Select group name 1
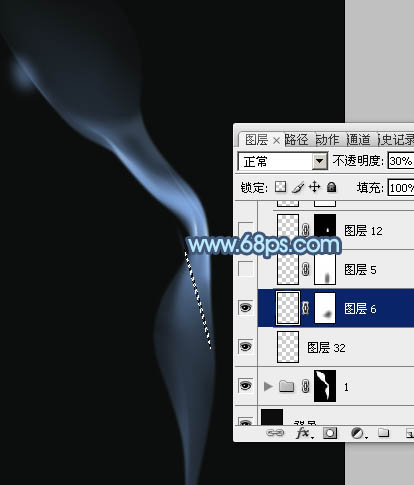414x485 pixels. tap(346, 387)
